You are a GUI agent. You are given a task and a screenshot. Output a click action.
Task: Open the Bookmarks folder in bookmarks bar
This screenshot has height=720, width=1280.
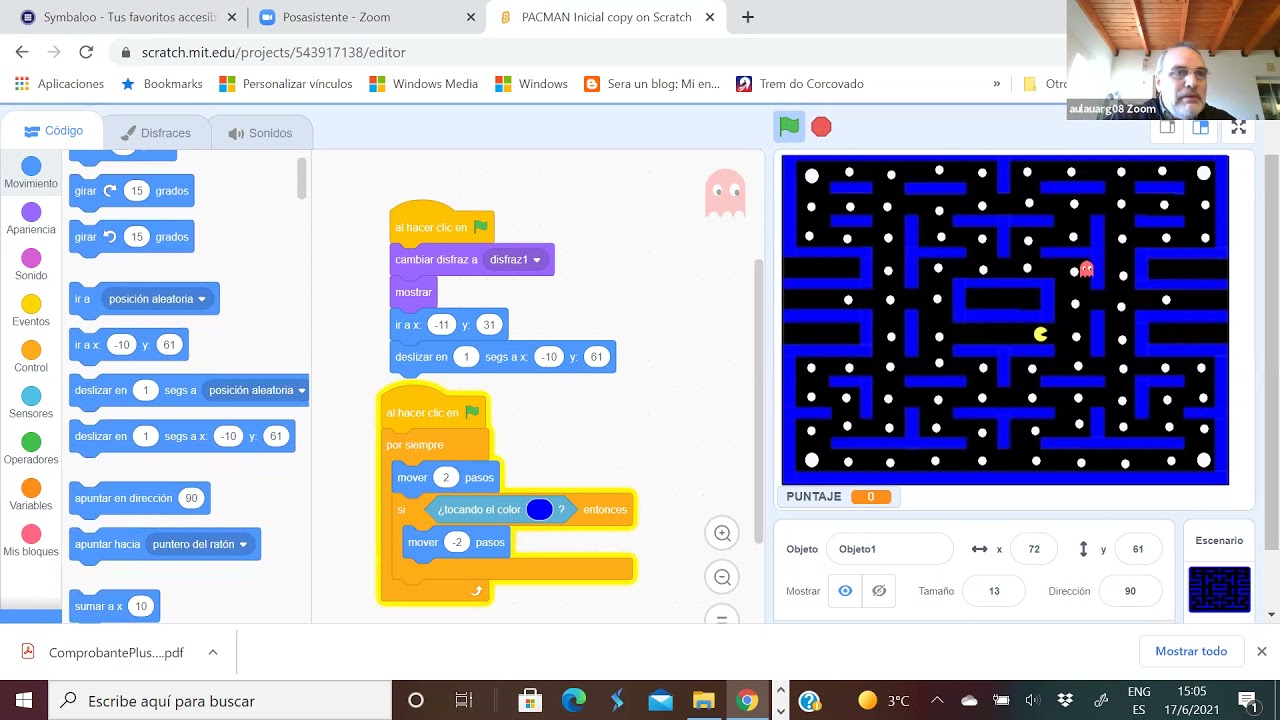pyautogui.click(x=162, y=84)
